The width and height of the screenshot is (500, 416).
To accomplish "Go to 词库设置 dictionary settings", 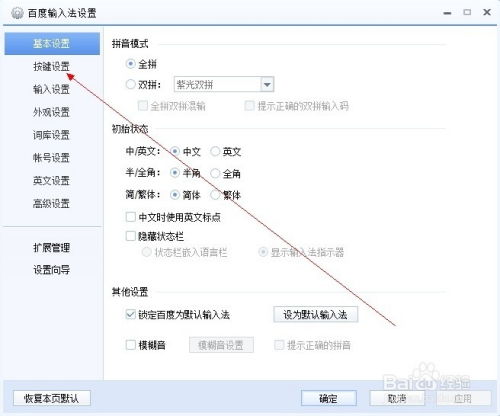I will 51,135.
